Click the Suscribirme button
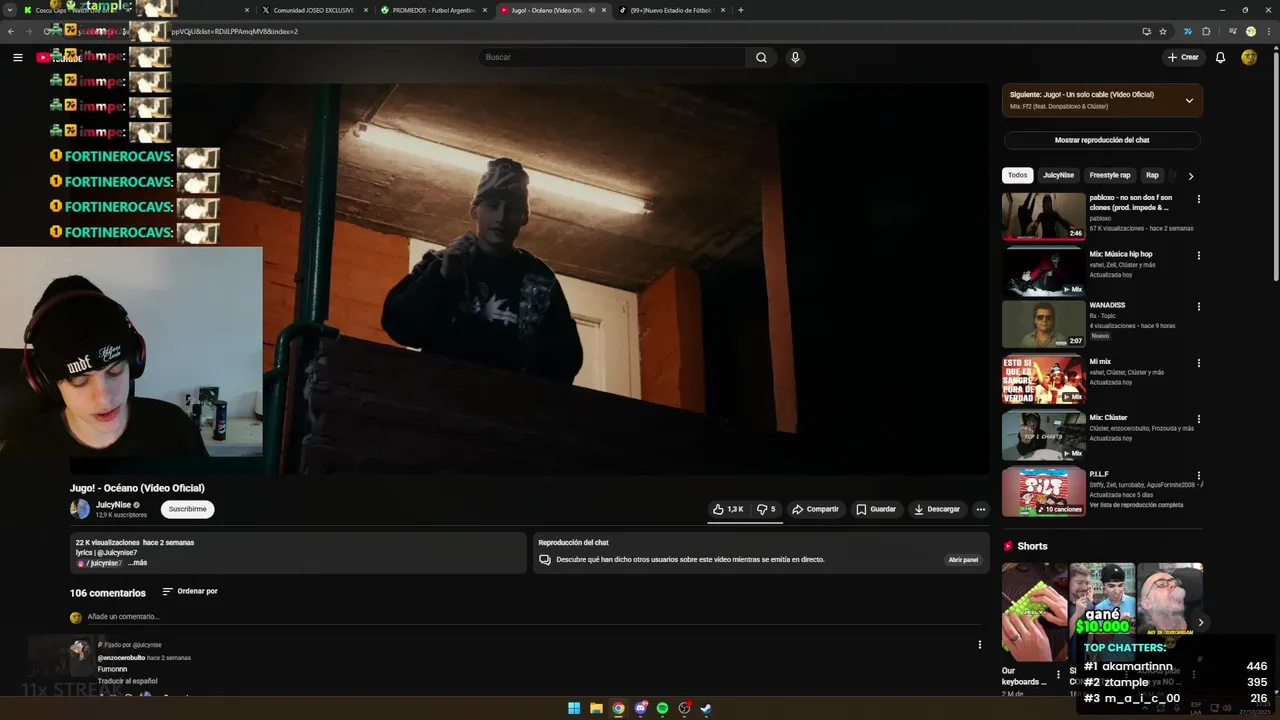This screenshot has width=1280, height=720. tap(187, 509)
